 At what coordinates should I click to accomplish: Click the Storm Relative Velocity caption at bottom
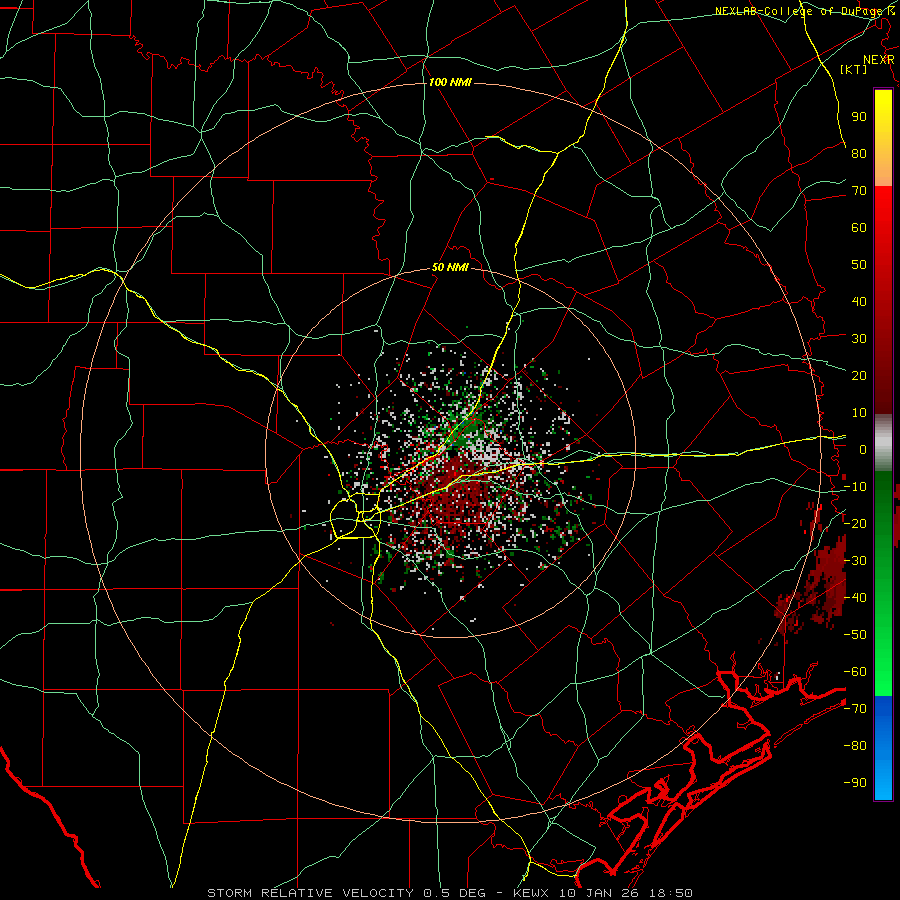[x=449, y=893]
